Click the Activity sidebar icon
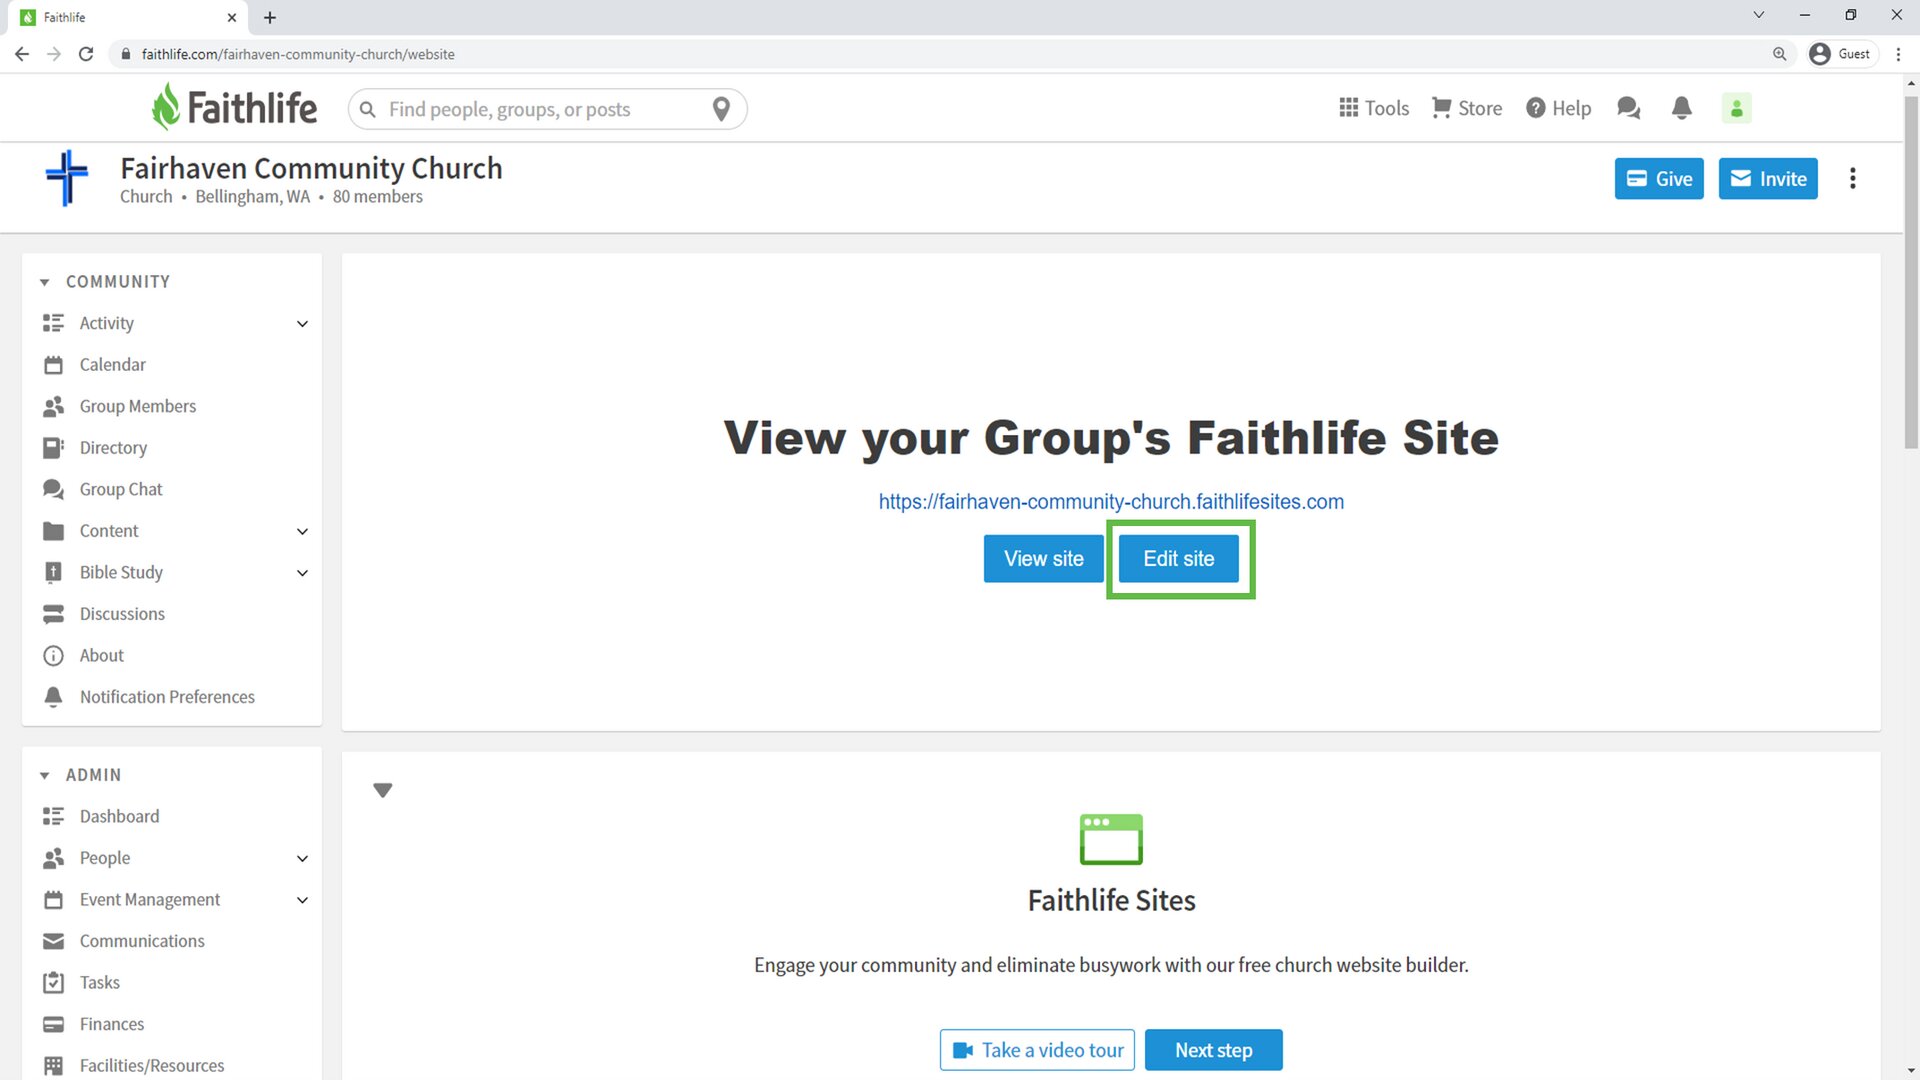The width and height of the screenshot is (1920, 1080). pyautogui.click(x=53, y=323)
